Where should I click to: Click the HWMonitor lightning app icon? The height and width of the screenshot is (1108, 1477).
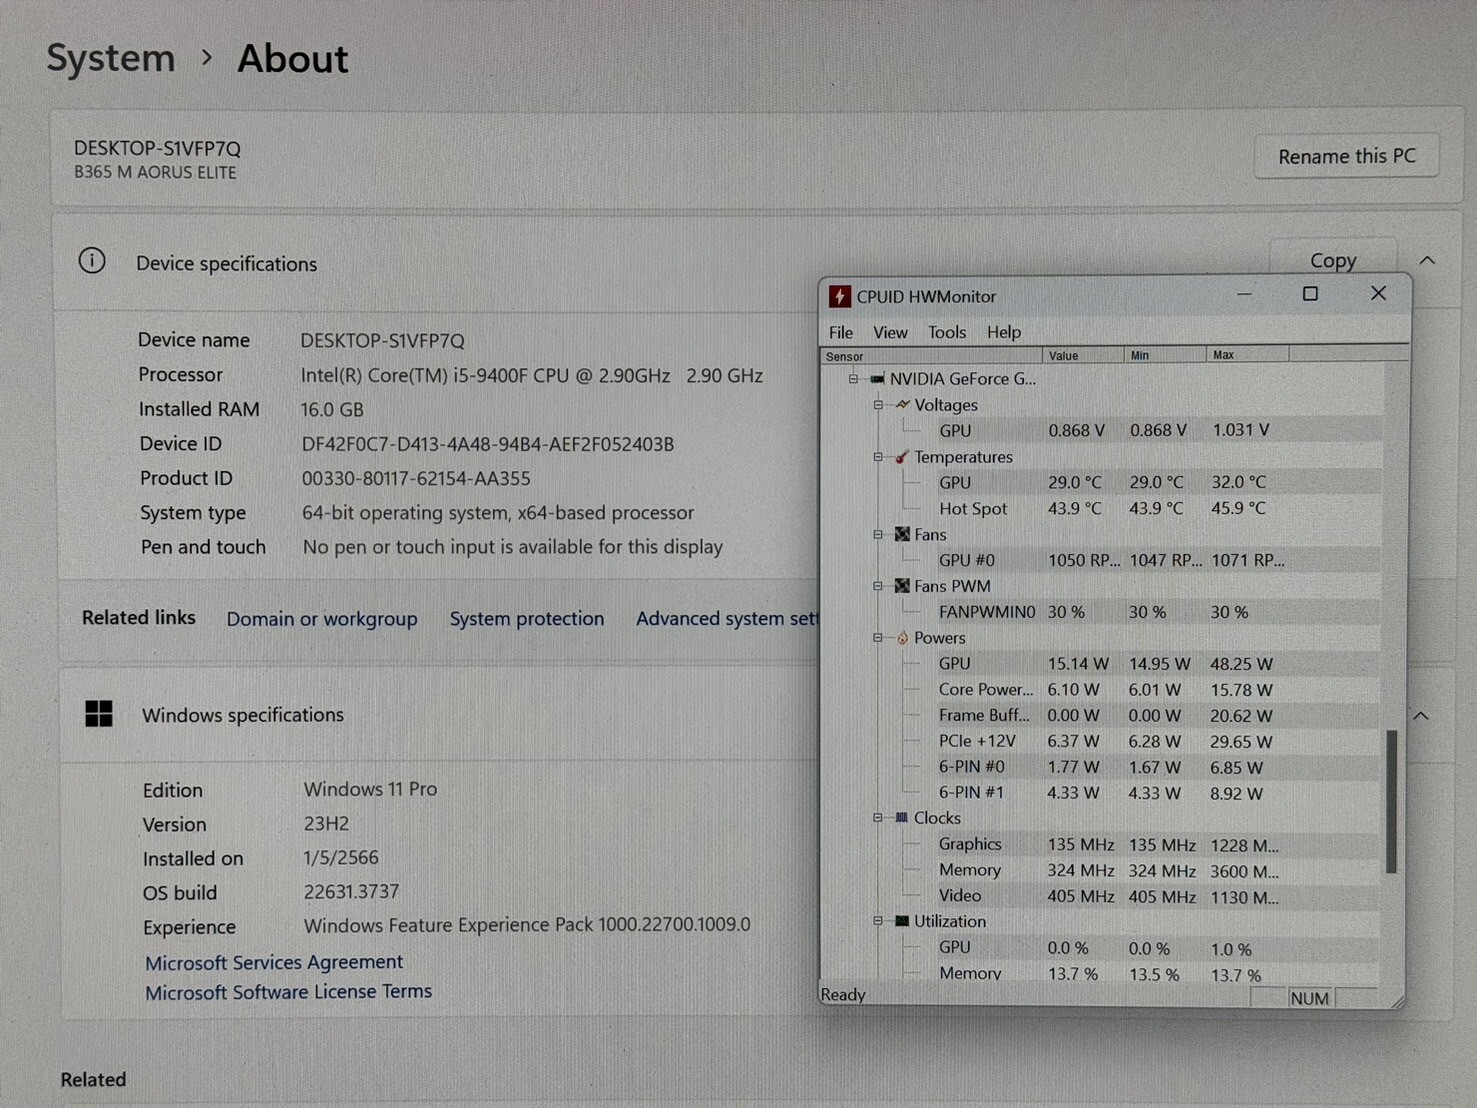coord(840,296)
